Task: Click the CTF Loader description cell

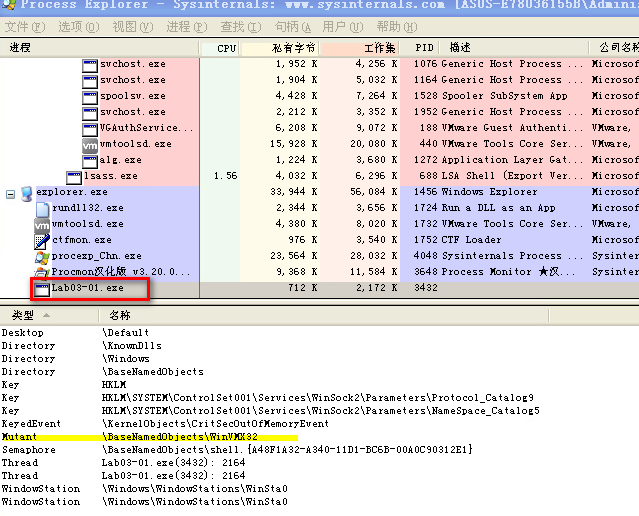Action: [x=472, y=240]
